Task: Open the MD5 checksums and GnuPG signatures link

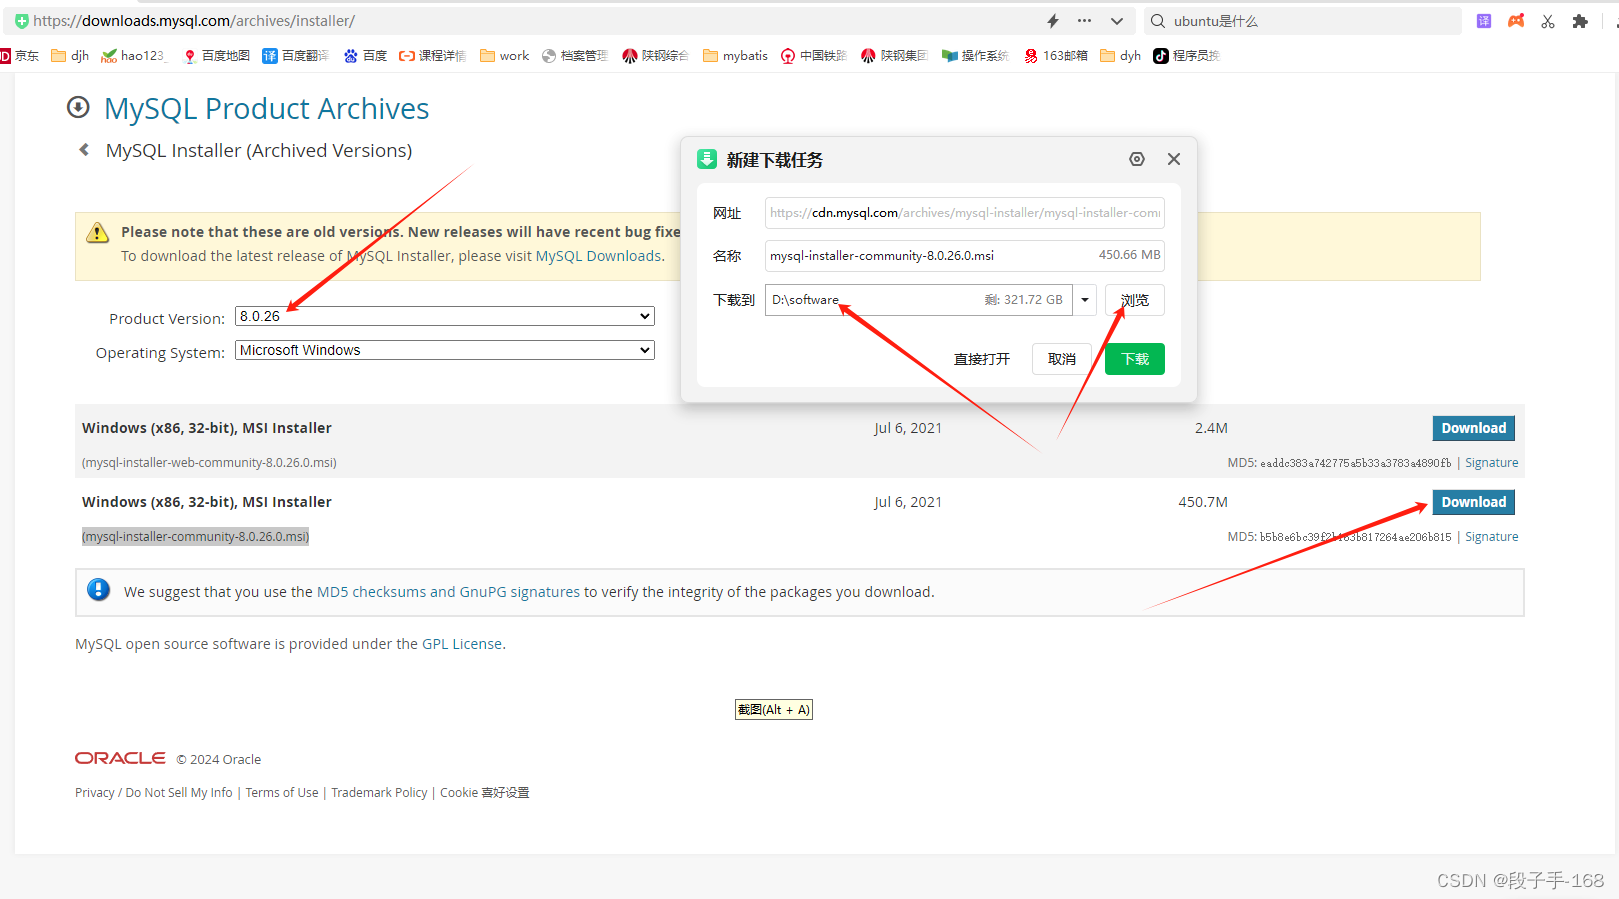Action: point(448,592)
